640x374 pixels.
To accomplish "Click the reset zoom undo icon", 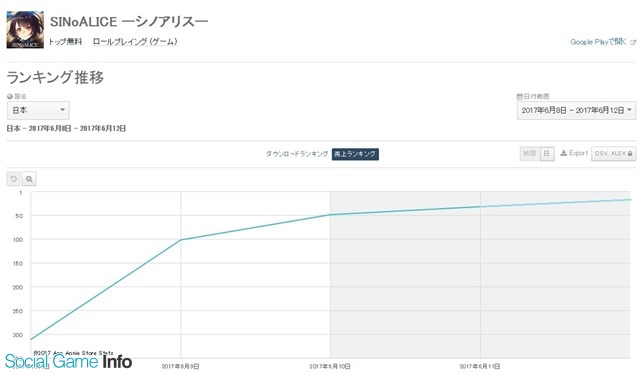I will tap(13, 179).
